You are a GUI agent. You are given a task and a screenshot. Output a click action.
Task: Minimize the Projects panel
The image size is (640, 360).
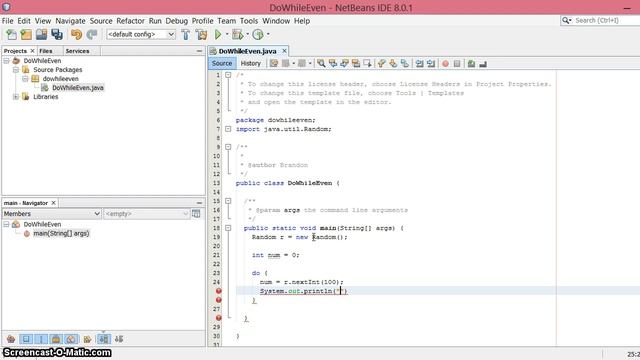(199, 51)
